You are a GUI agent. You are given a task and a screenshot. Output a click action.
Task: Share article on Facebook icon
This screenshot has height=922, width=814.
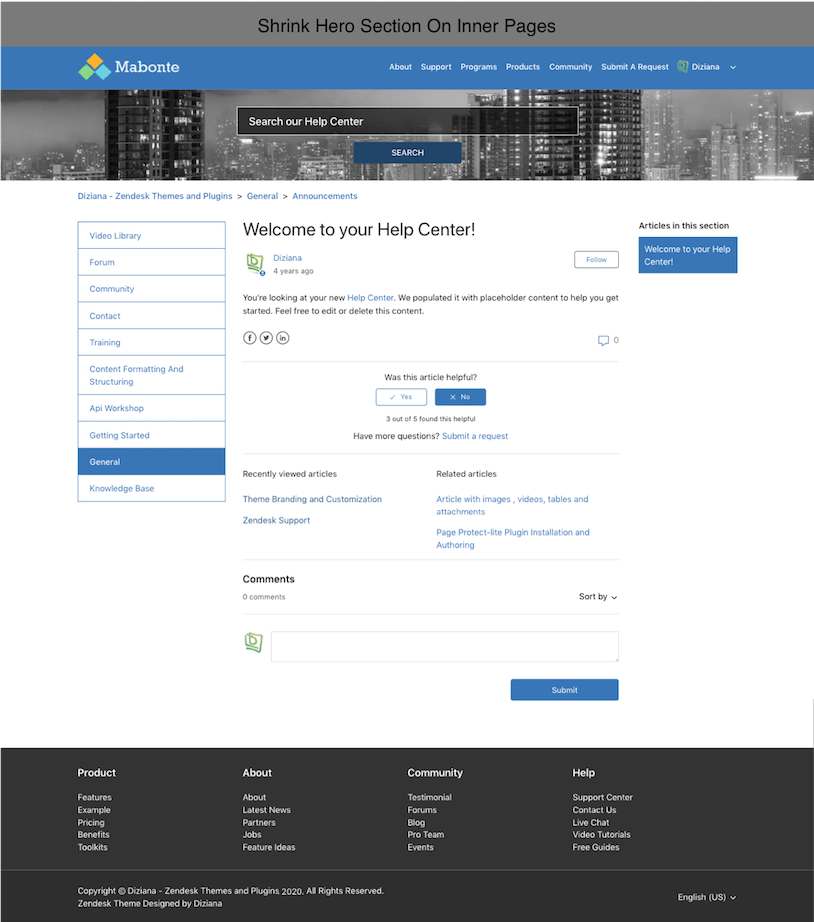coord(250,338)
